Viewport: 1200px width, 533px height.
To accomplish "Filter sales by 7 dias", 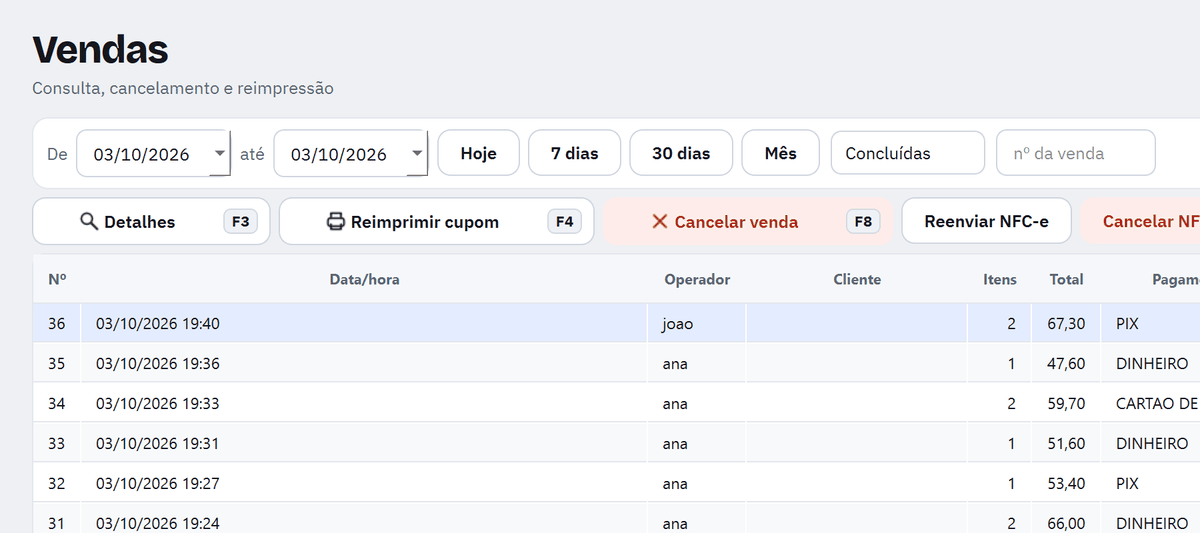I will pos(575,154).
